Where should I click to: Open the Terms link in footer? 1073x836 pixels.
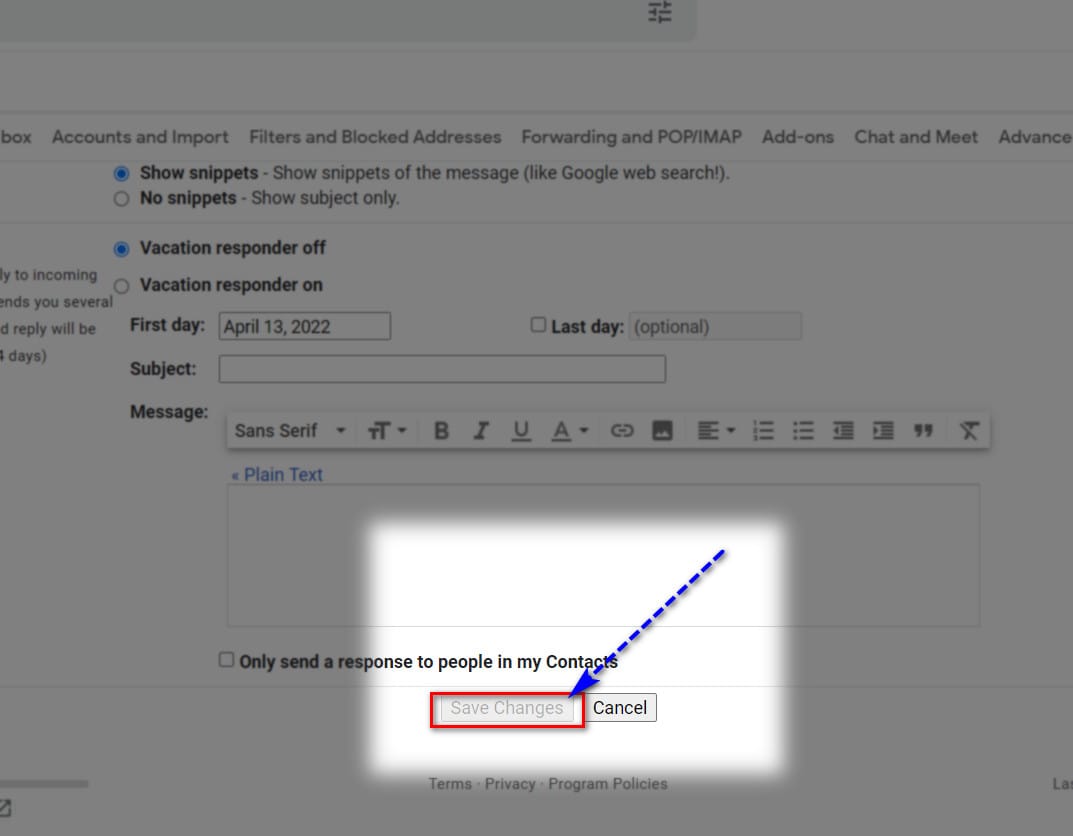[450, 784]
